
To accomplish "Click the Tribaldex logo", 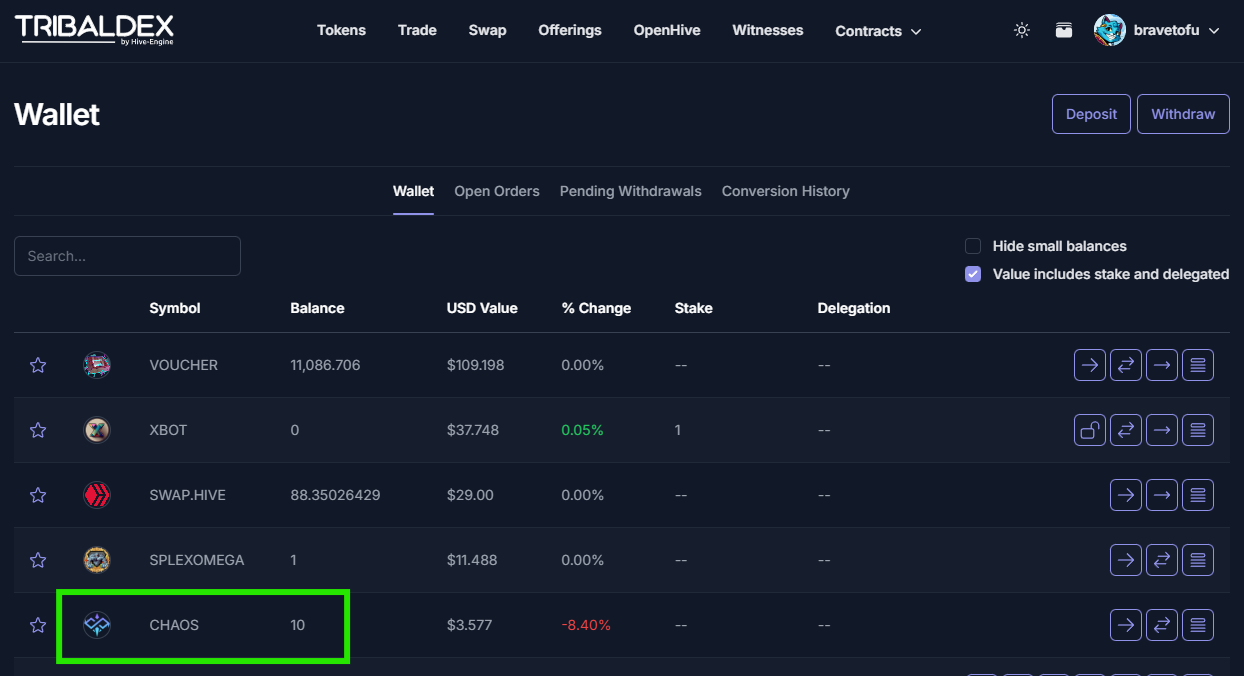I will pyautogui.click(x=94, y=30).
